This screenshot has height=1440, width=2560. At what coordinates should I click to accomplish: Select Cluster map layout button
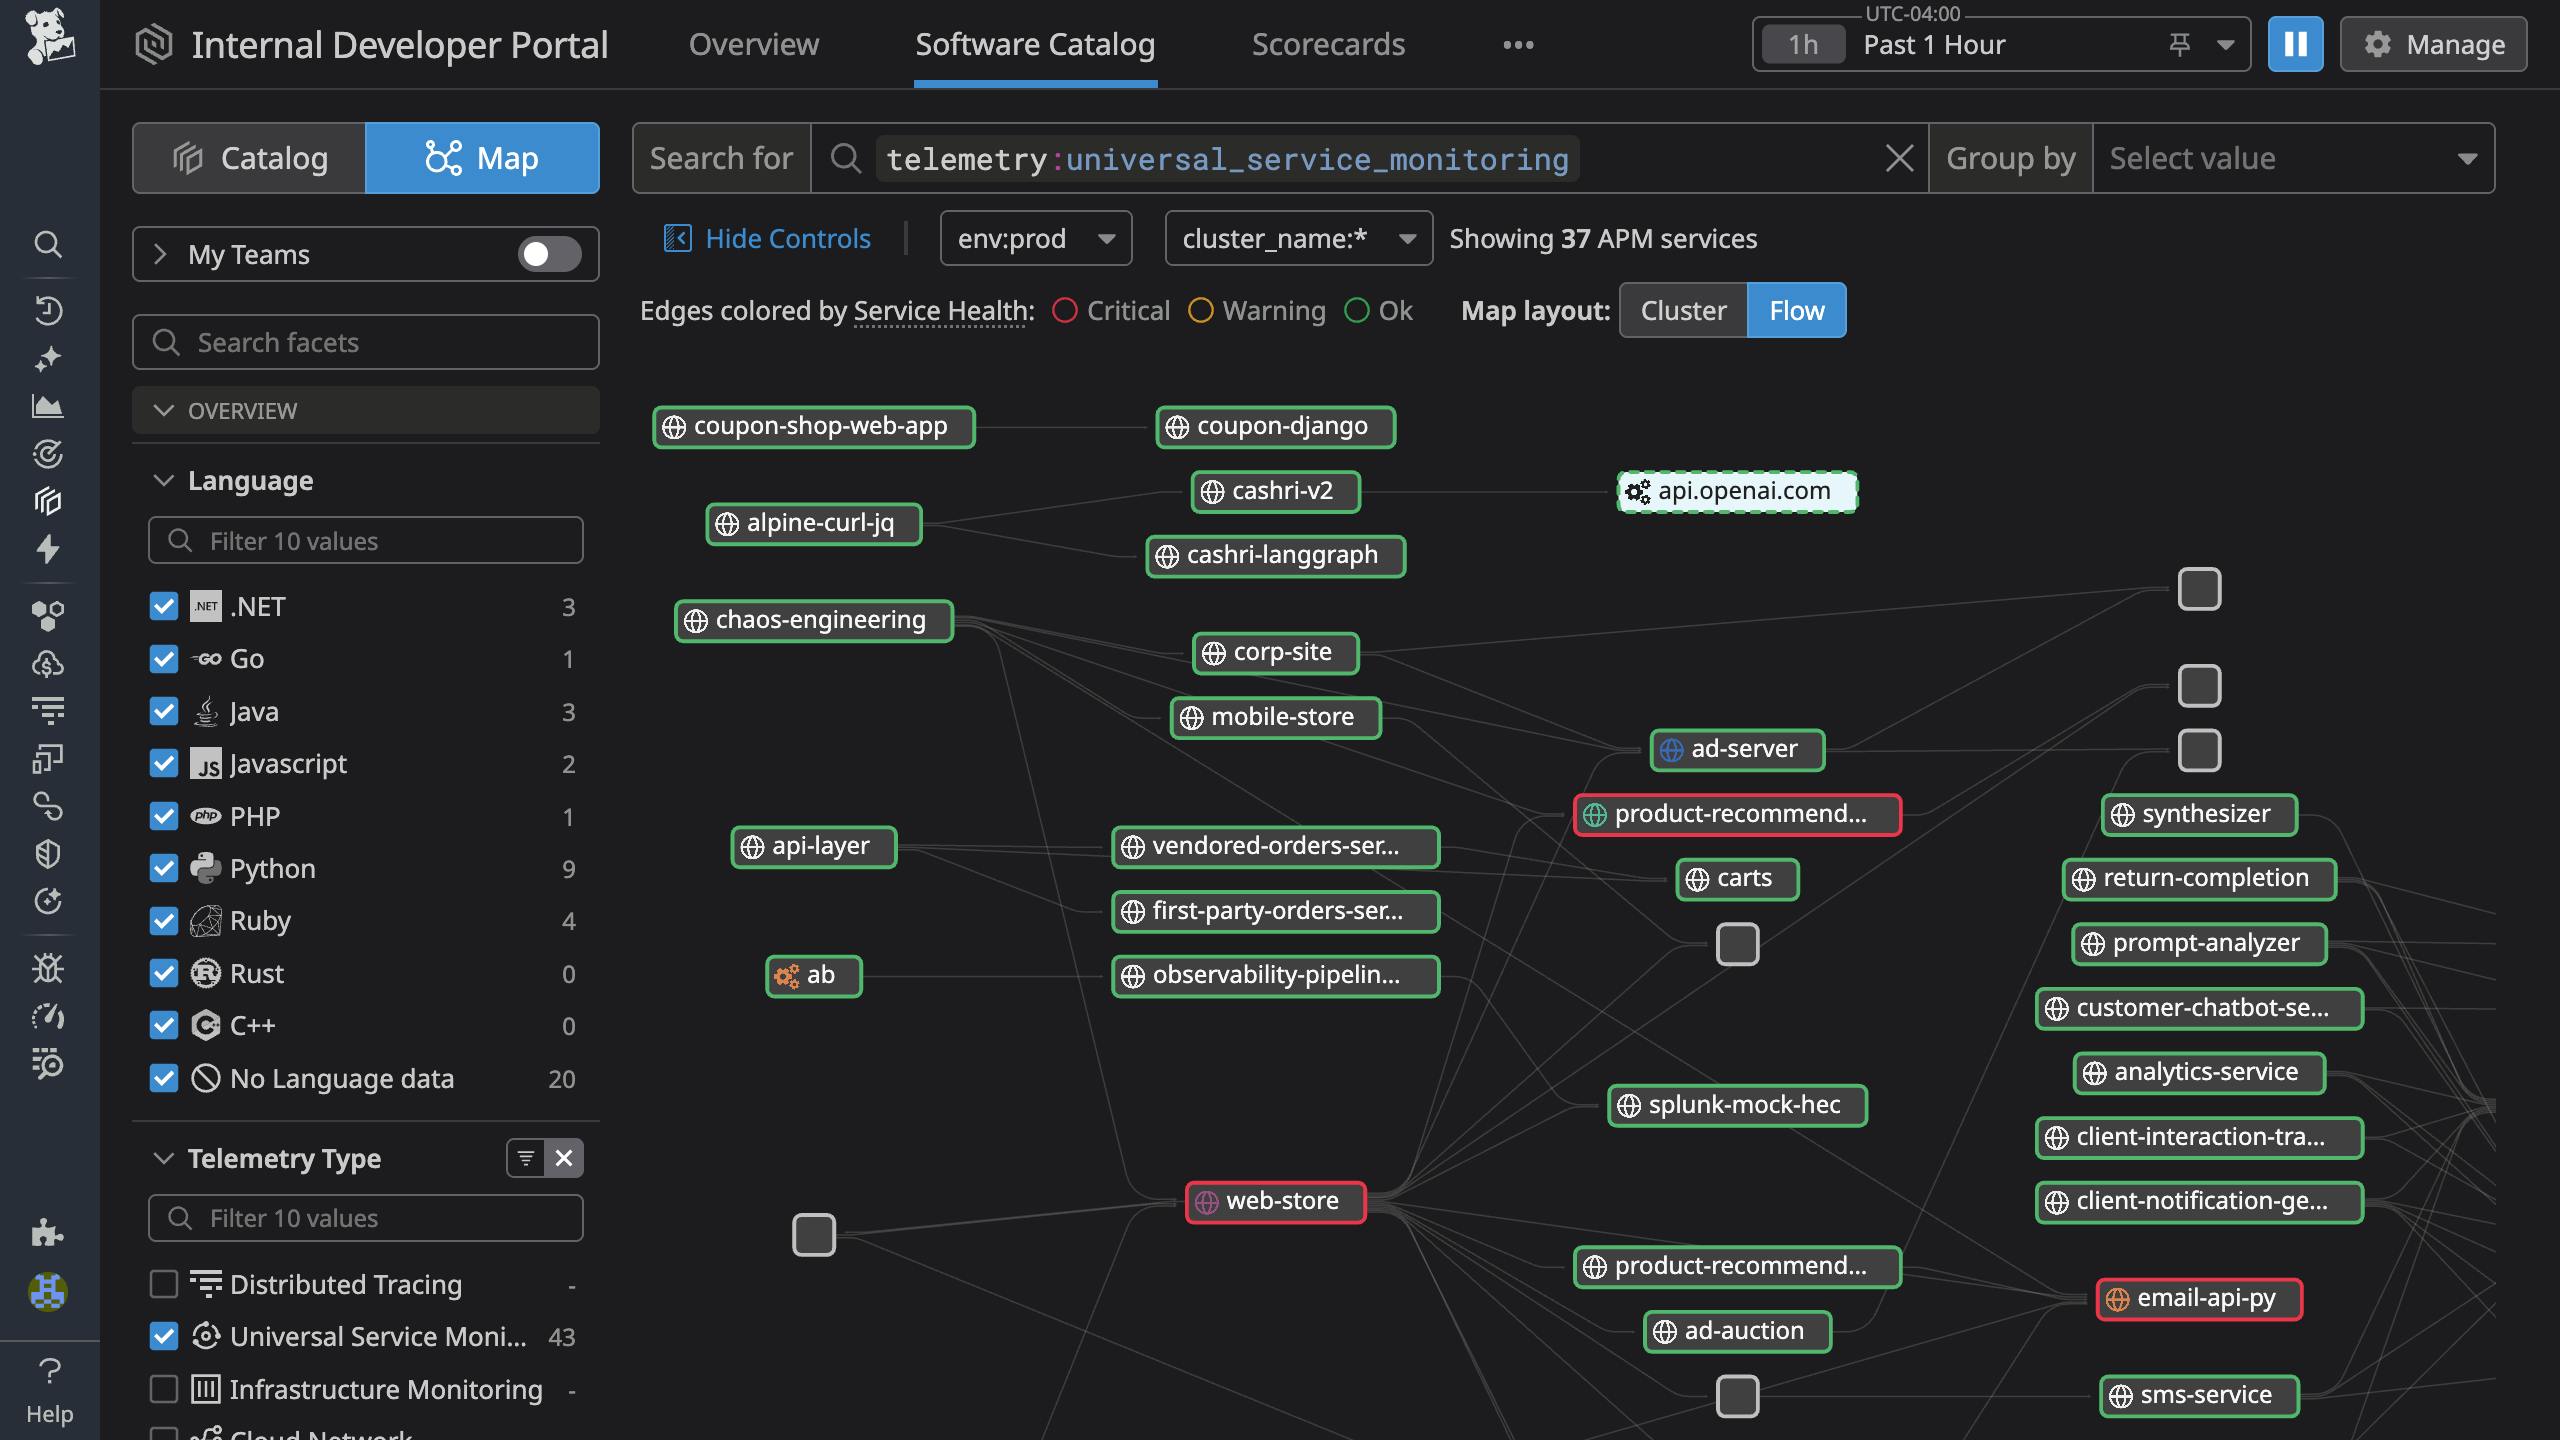coord(1683,311)
